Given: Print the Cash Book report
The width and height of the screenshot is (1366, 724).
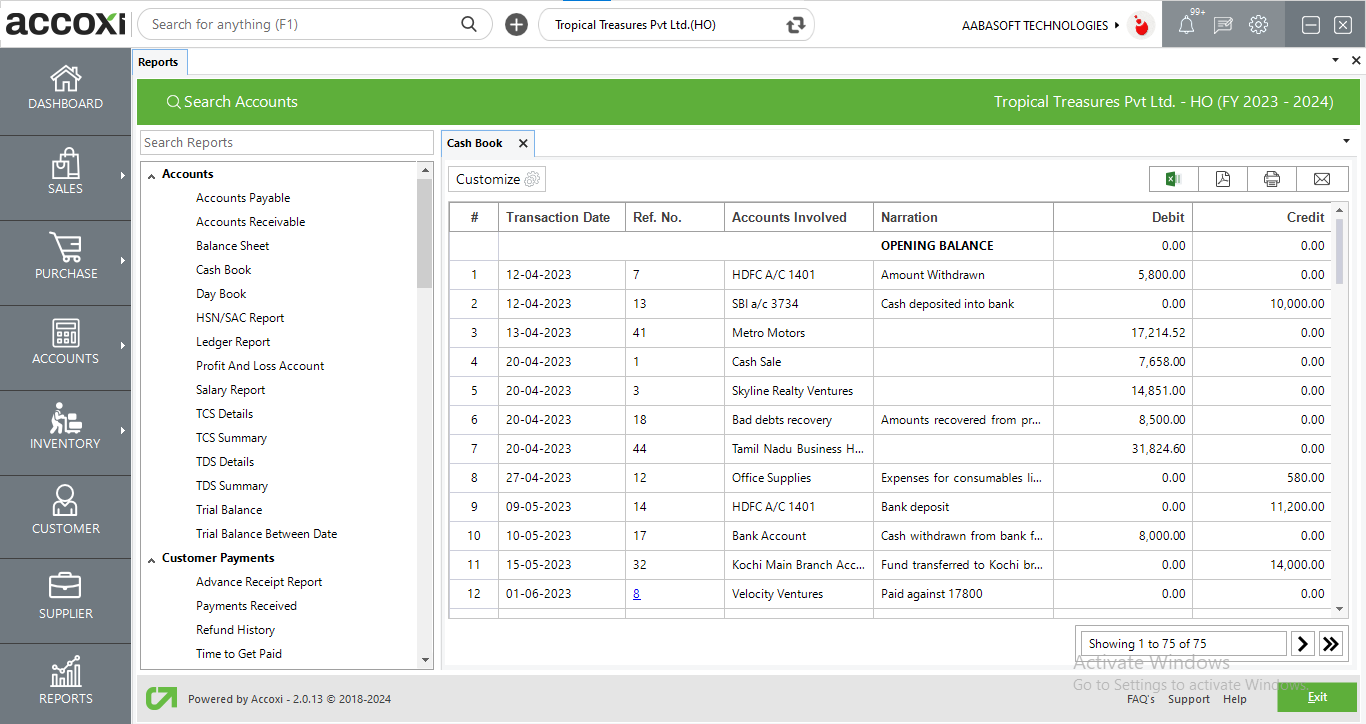Looking at the screenshot, I should pos(1272,179).
